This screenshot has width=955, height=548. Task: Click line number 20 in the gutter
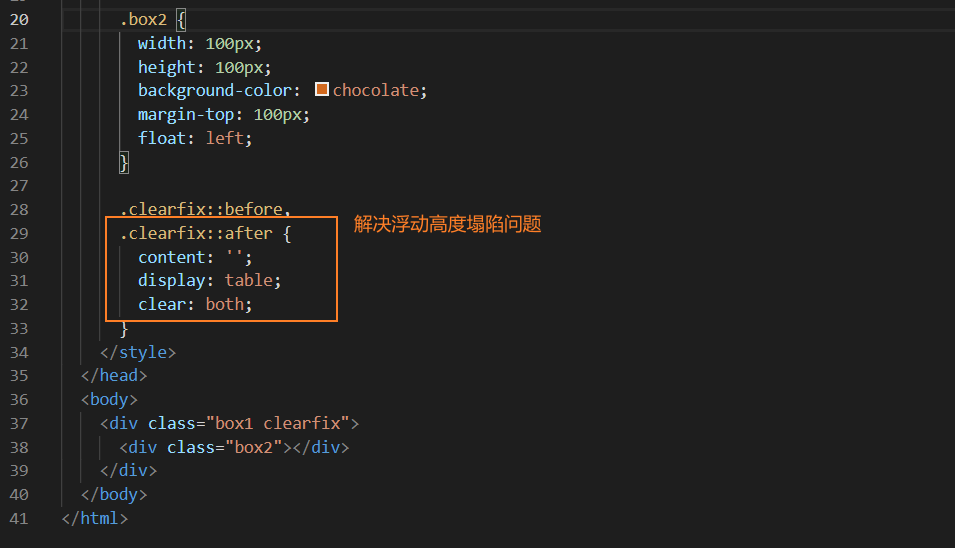tap(19, 20)
